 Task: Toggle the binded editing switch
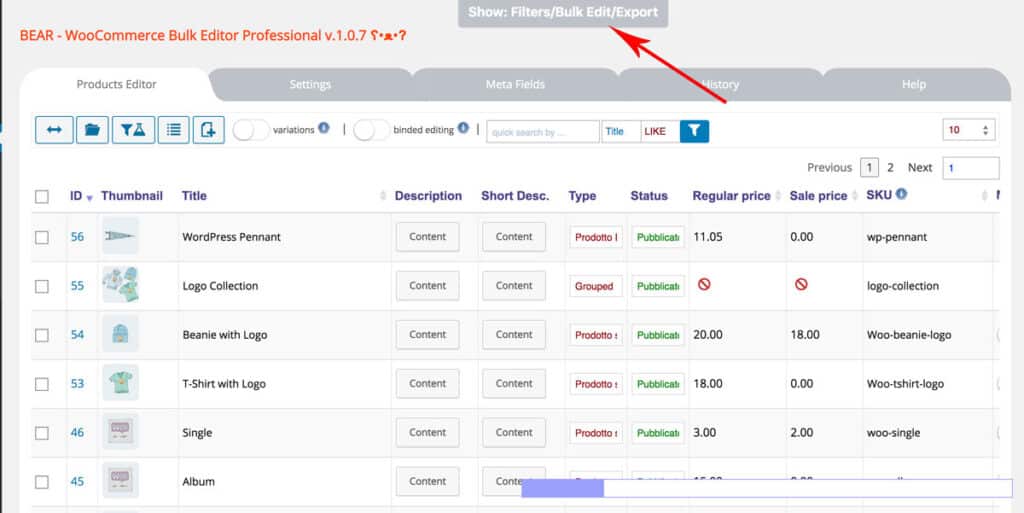[372, 130]
